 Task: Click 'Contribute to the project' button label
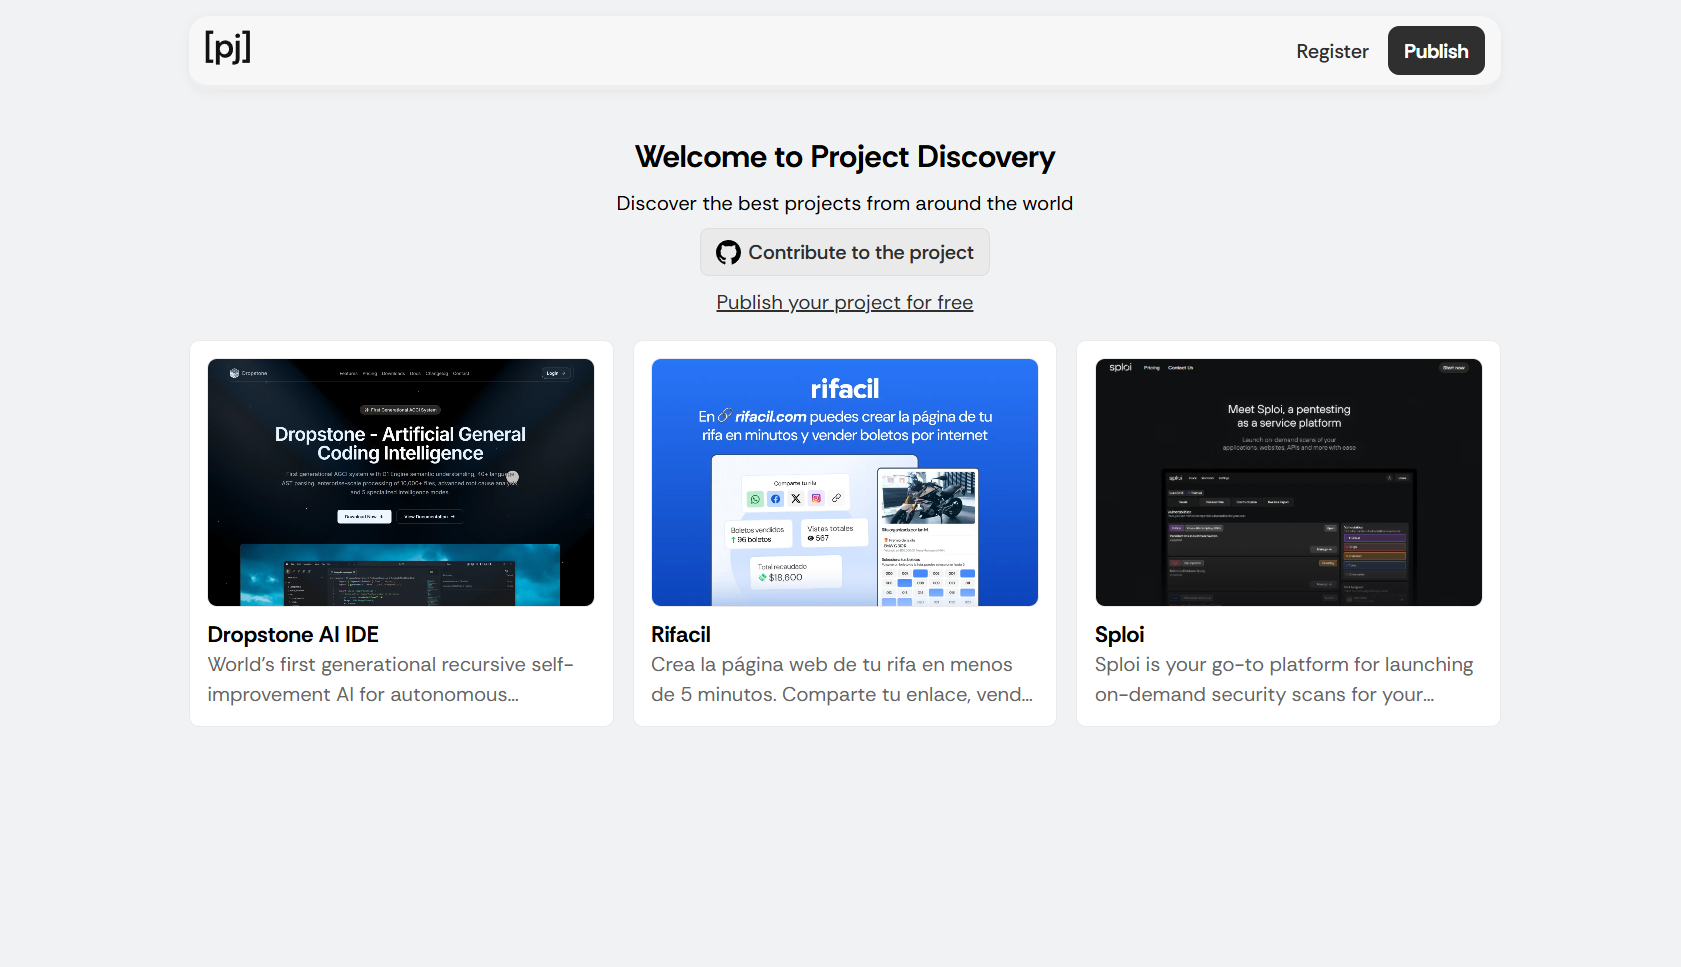click(x=861, y=253)
